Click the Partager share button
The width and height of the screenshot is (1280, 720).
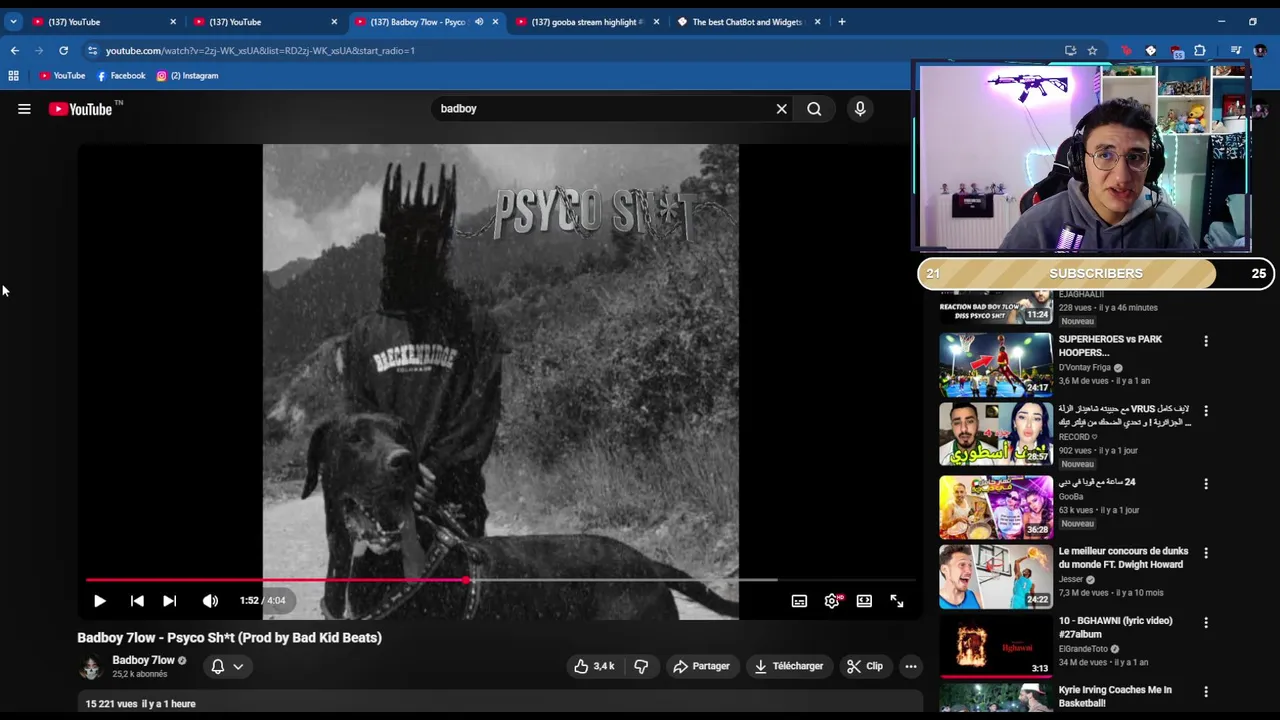pos(701,666)
